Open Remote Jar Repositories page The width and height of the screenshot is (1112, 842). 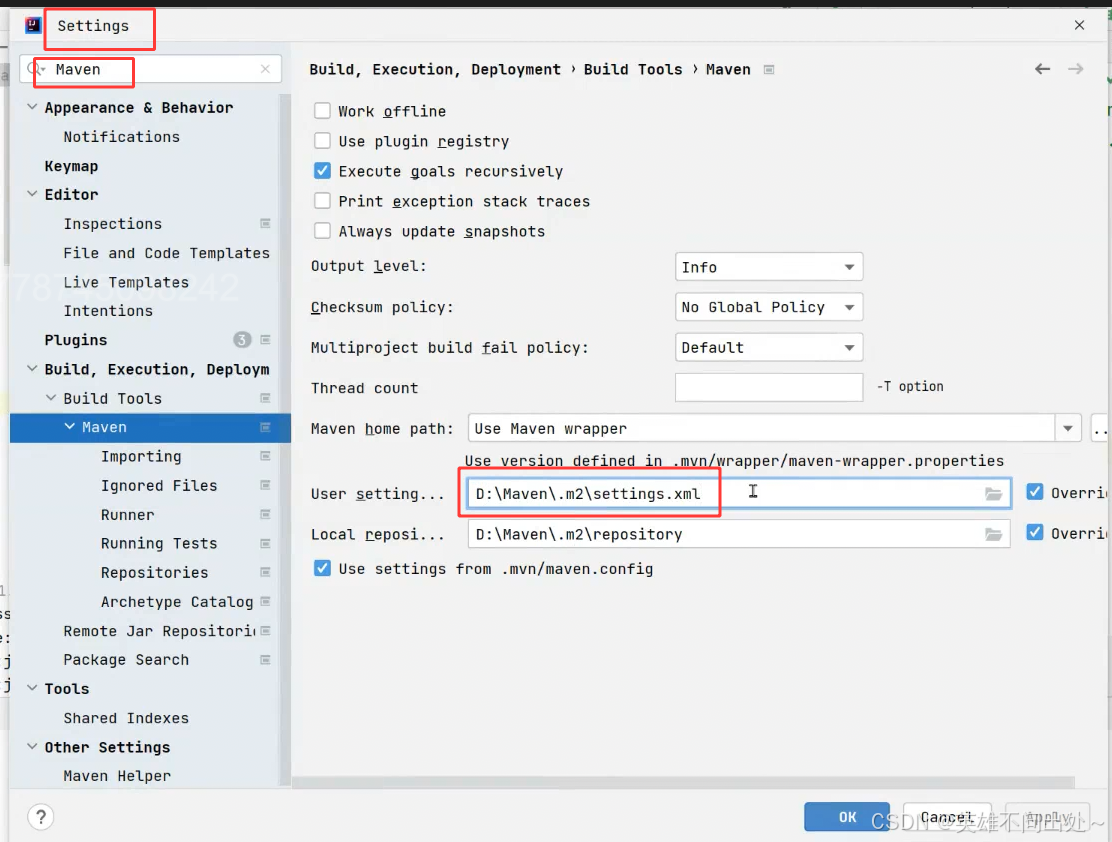click(160, 631)
